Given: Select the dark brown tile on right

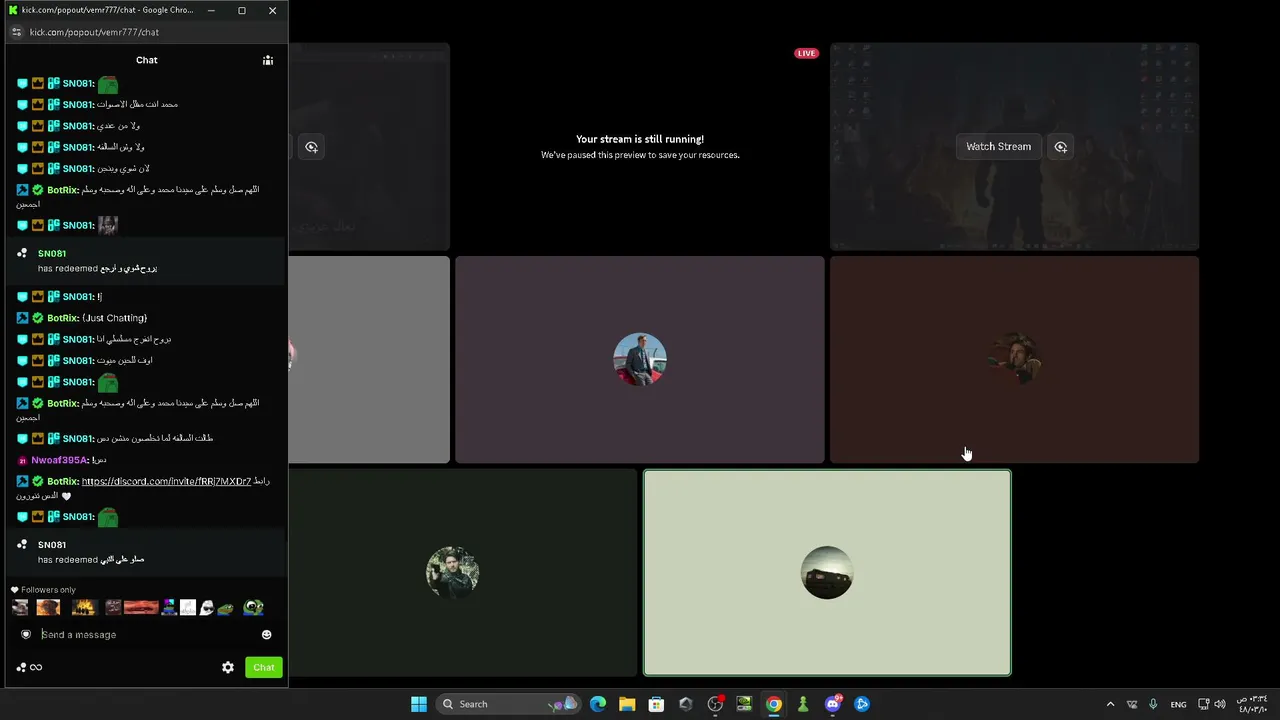Looking at the screenshot, I should point(1014,360).
